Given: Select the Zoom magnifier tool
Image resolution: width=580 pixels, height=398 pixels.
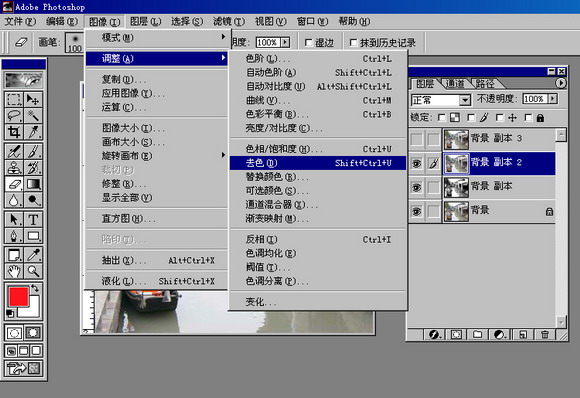Looking at the screenshot, I should pos(33,271).
